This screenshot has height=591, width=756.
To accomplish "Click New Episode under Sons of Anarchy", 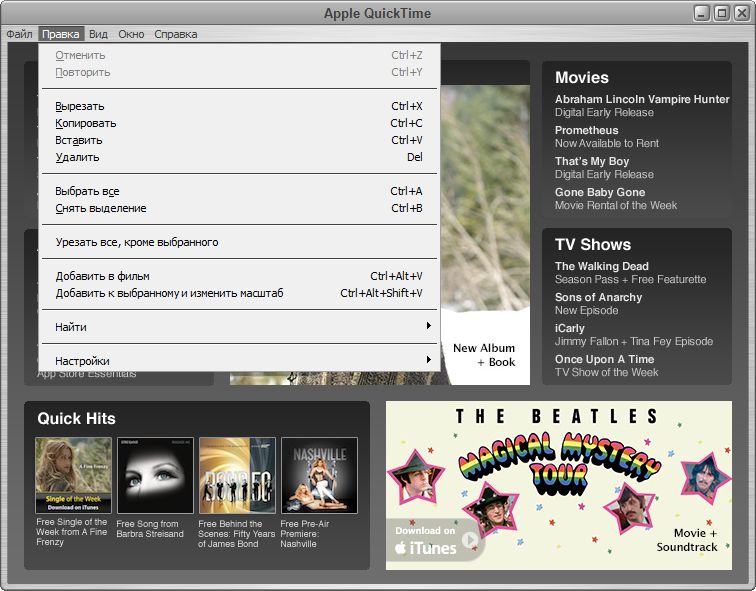I will [586, 310].
